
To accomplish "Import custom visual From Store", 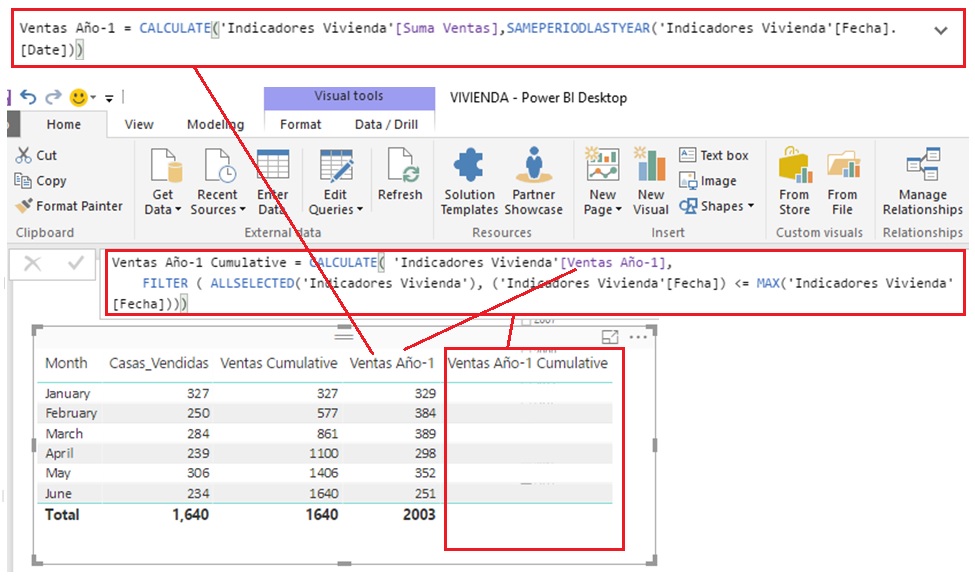I will (795, 182).
